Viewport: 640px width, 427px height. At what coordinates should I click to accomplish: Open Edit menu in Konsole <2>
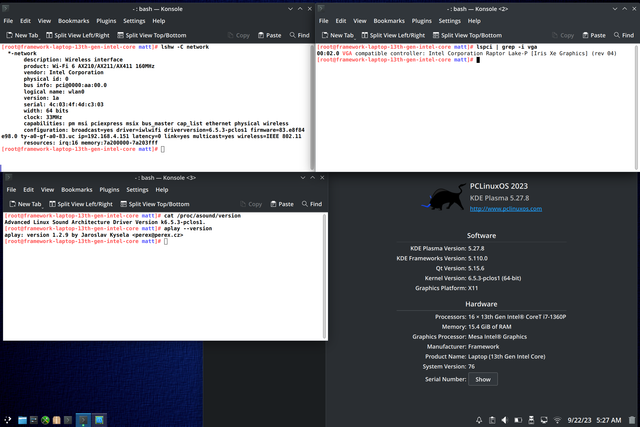point(341,21)
